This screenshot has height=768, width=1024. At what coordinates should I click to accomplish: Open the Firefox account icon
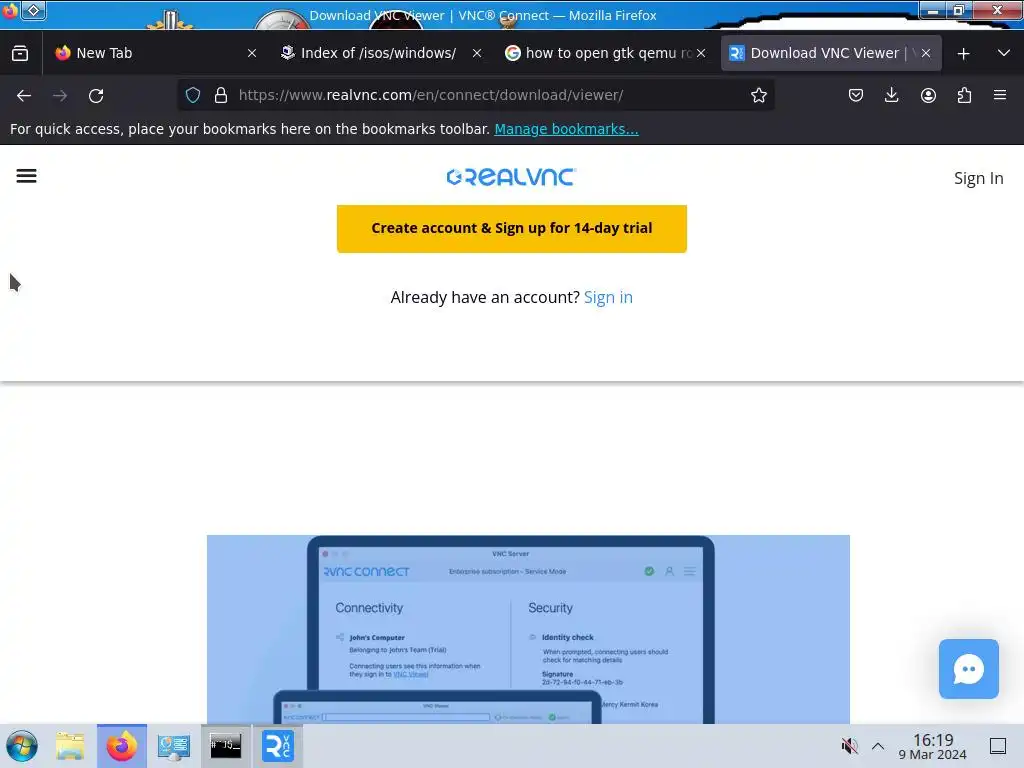pos(928,95)
